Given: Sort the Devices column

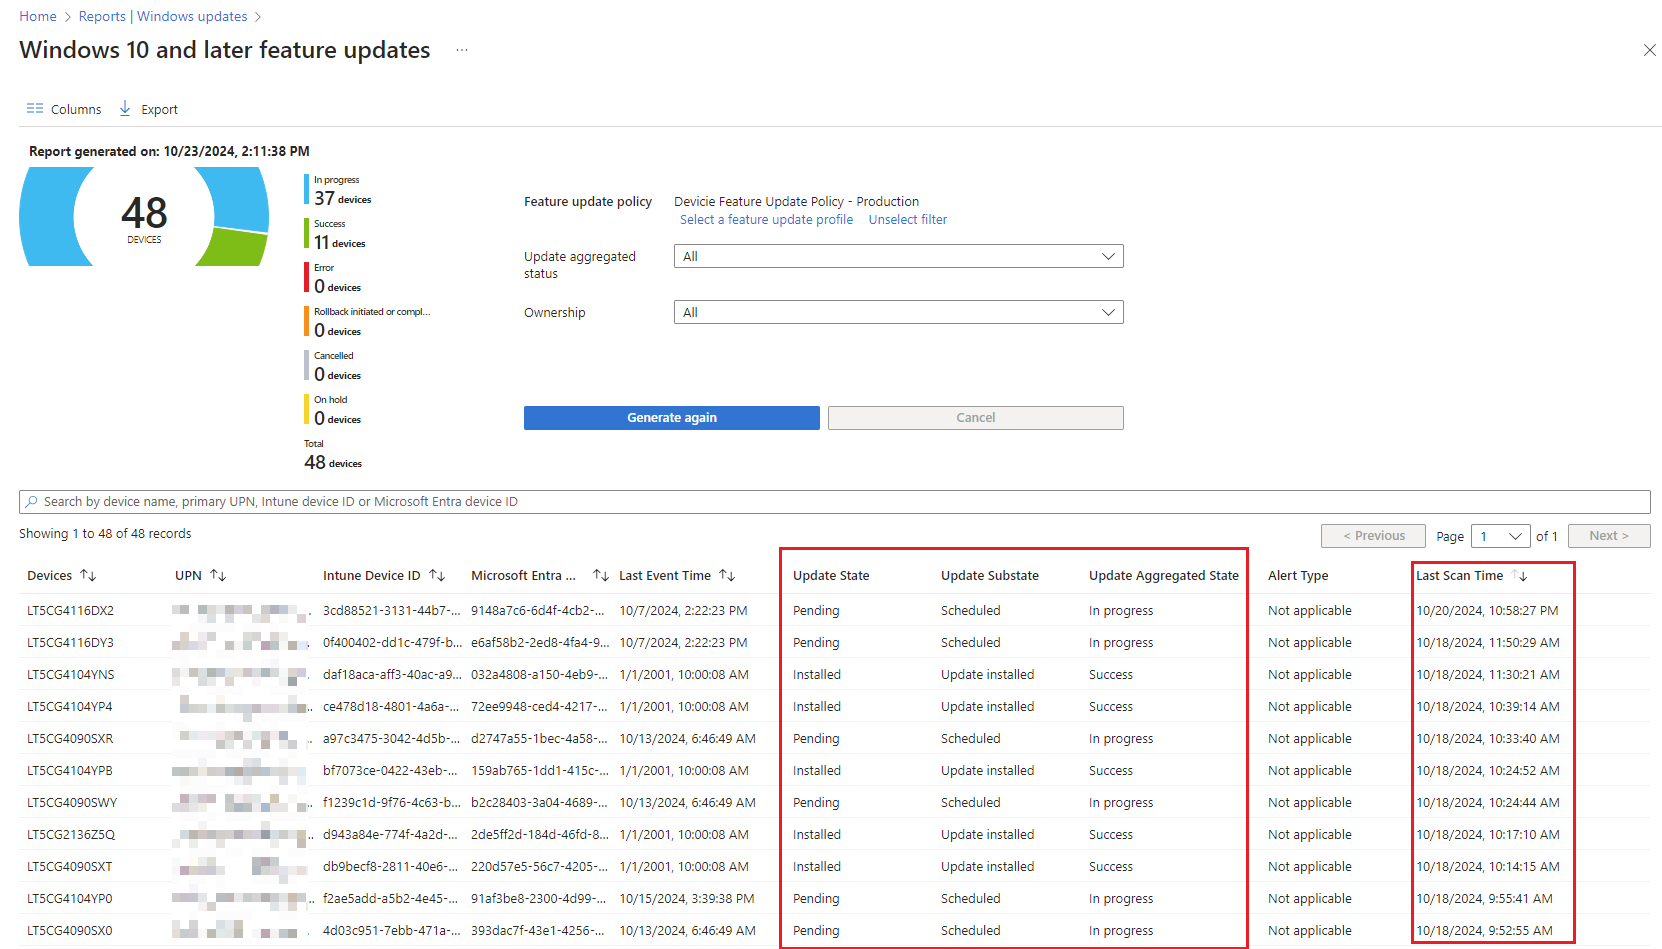Looking at the screenshot, I should [90, 575].
